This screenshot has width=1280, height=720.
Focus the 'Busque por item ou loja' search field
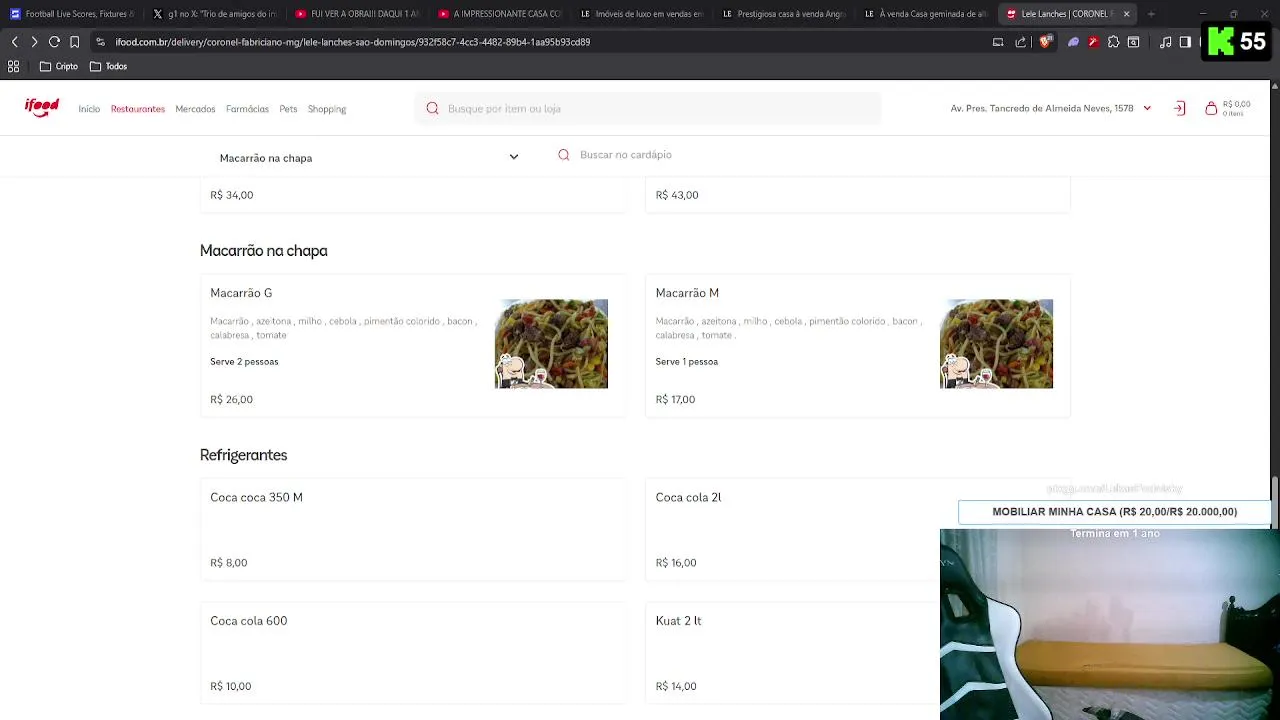pyautogui.click(x=648, y=108)
